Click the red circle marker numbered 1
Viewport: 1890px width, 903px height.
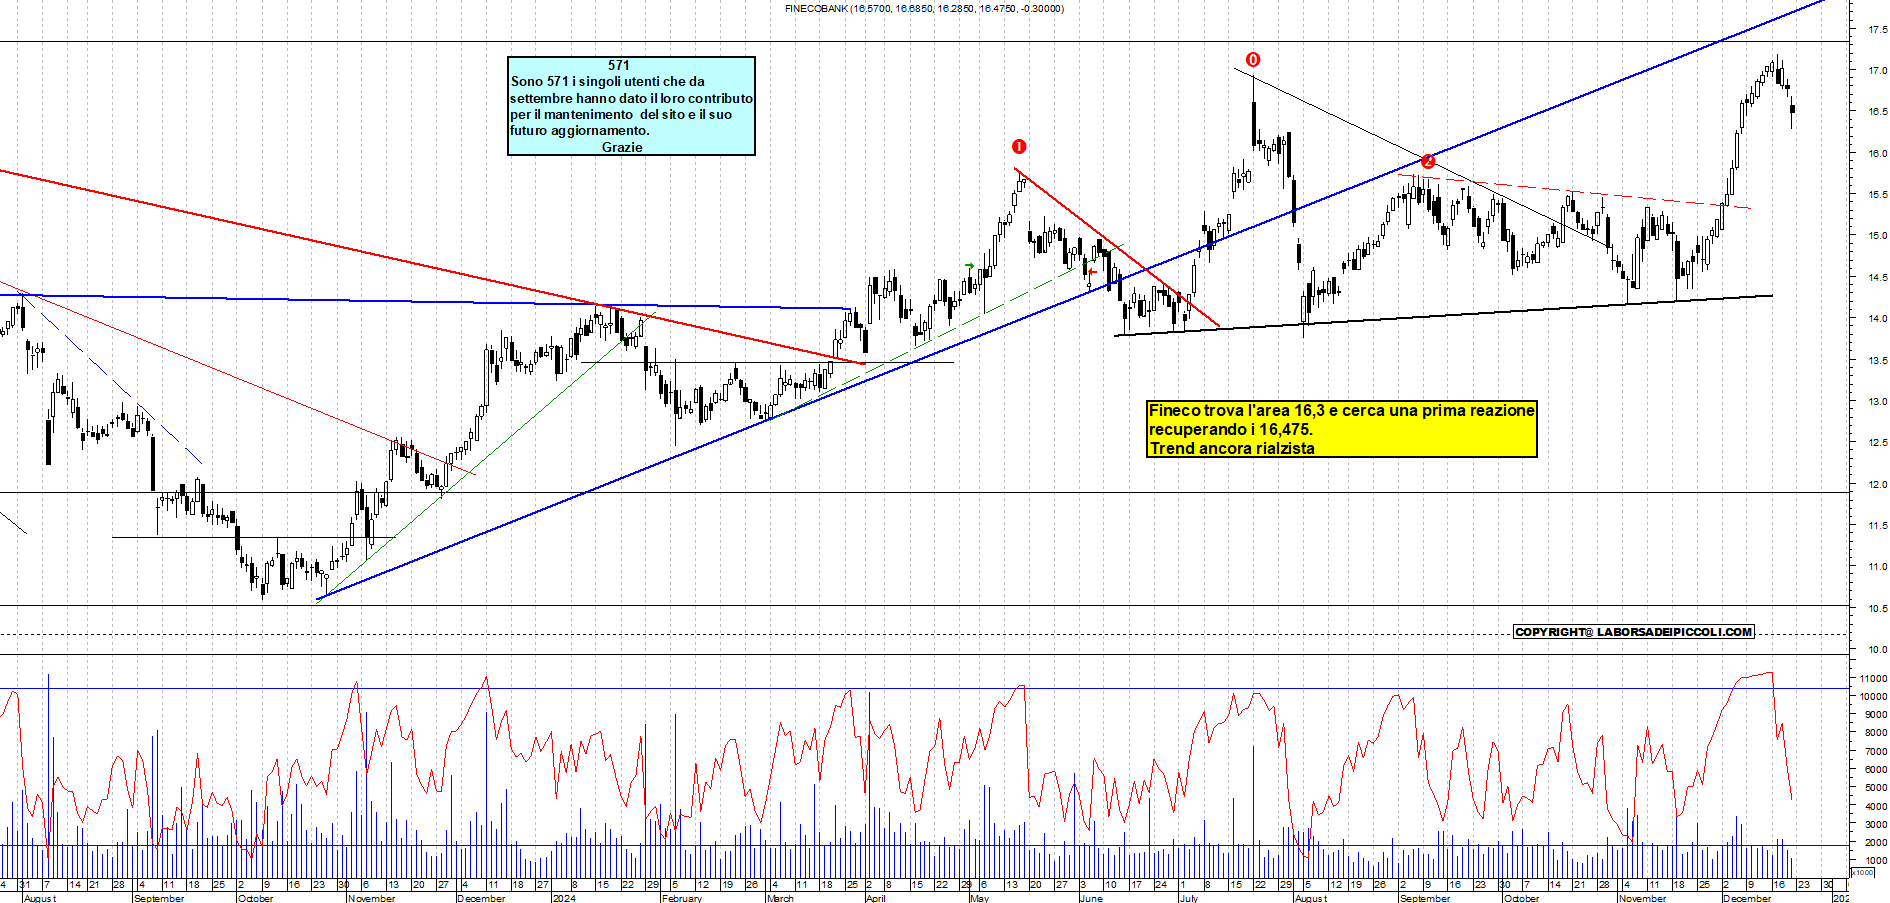[1019, 146]
